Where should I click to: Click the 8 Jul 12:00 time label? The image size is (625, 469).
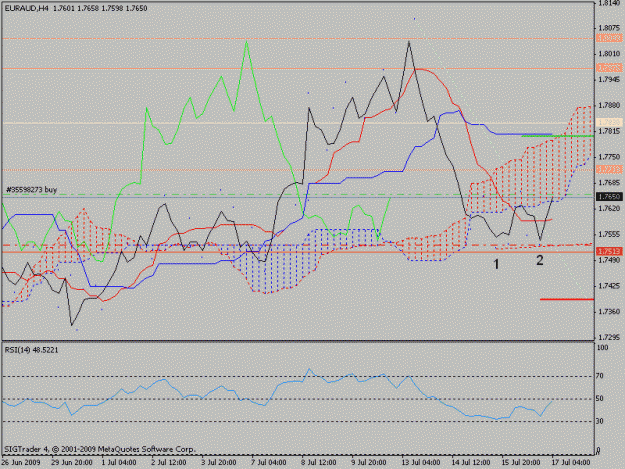318,462
